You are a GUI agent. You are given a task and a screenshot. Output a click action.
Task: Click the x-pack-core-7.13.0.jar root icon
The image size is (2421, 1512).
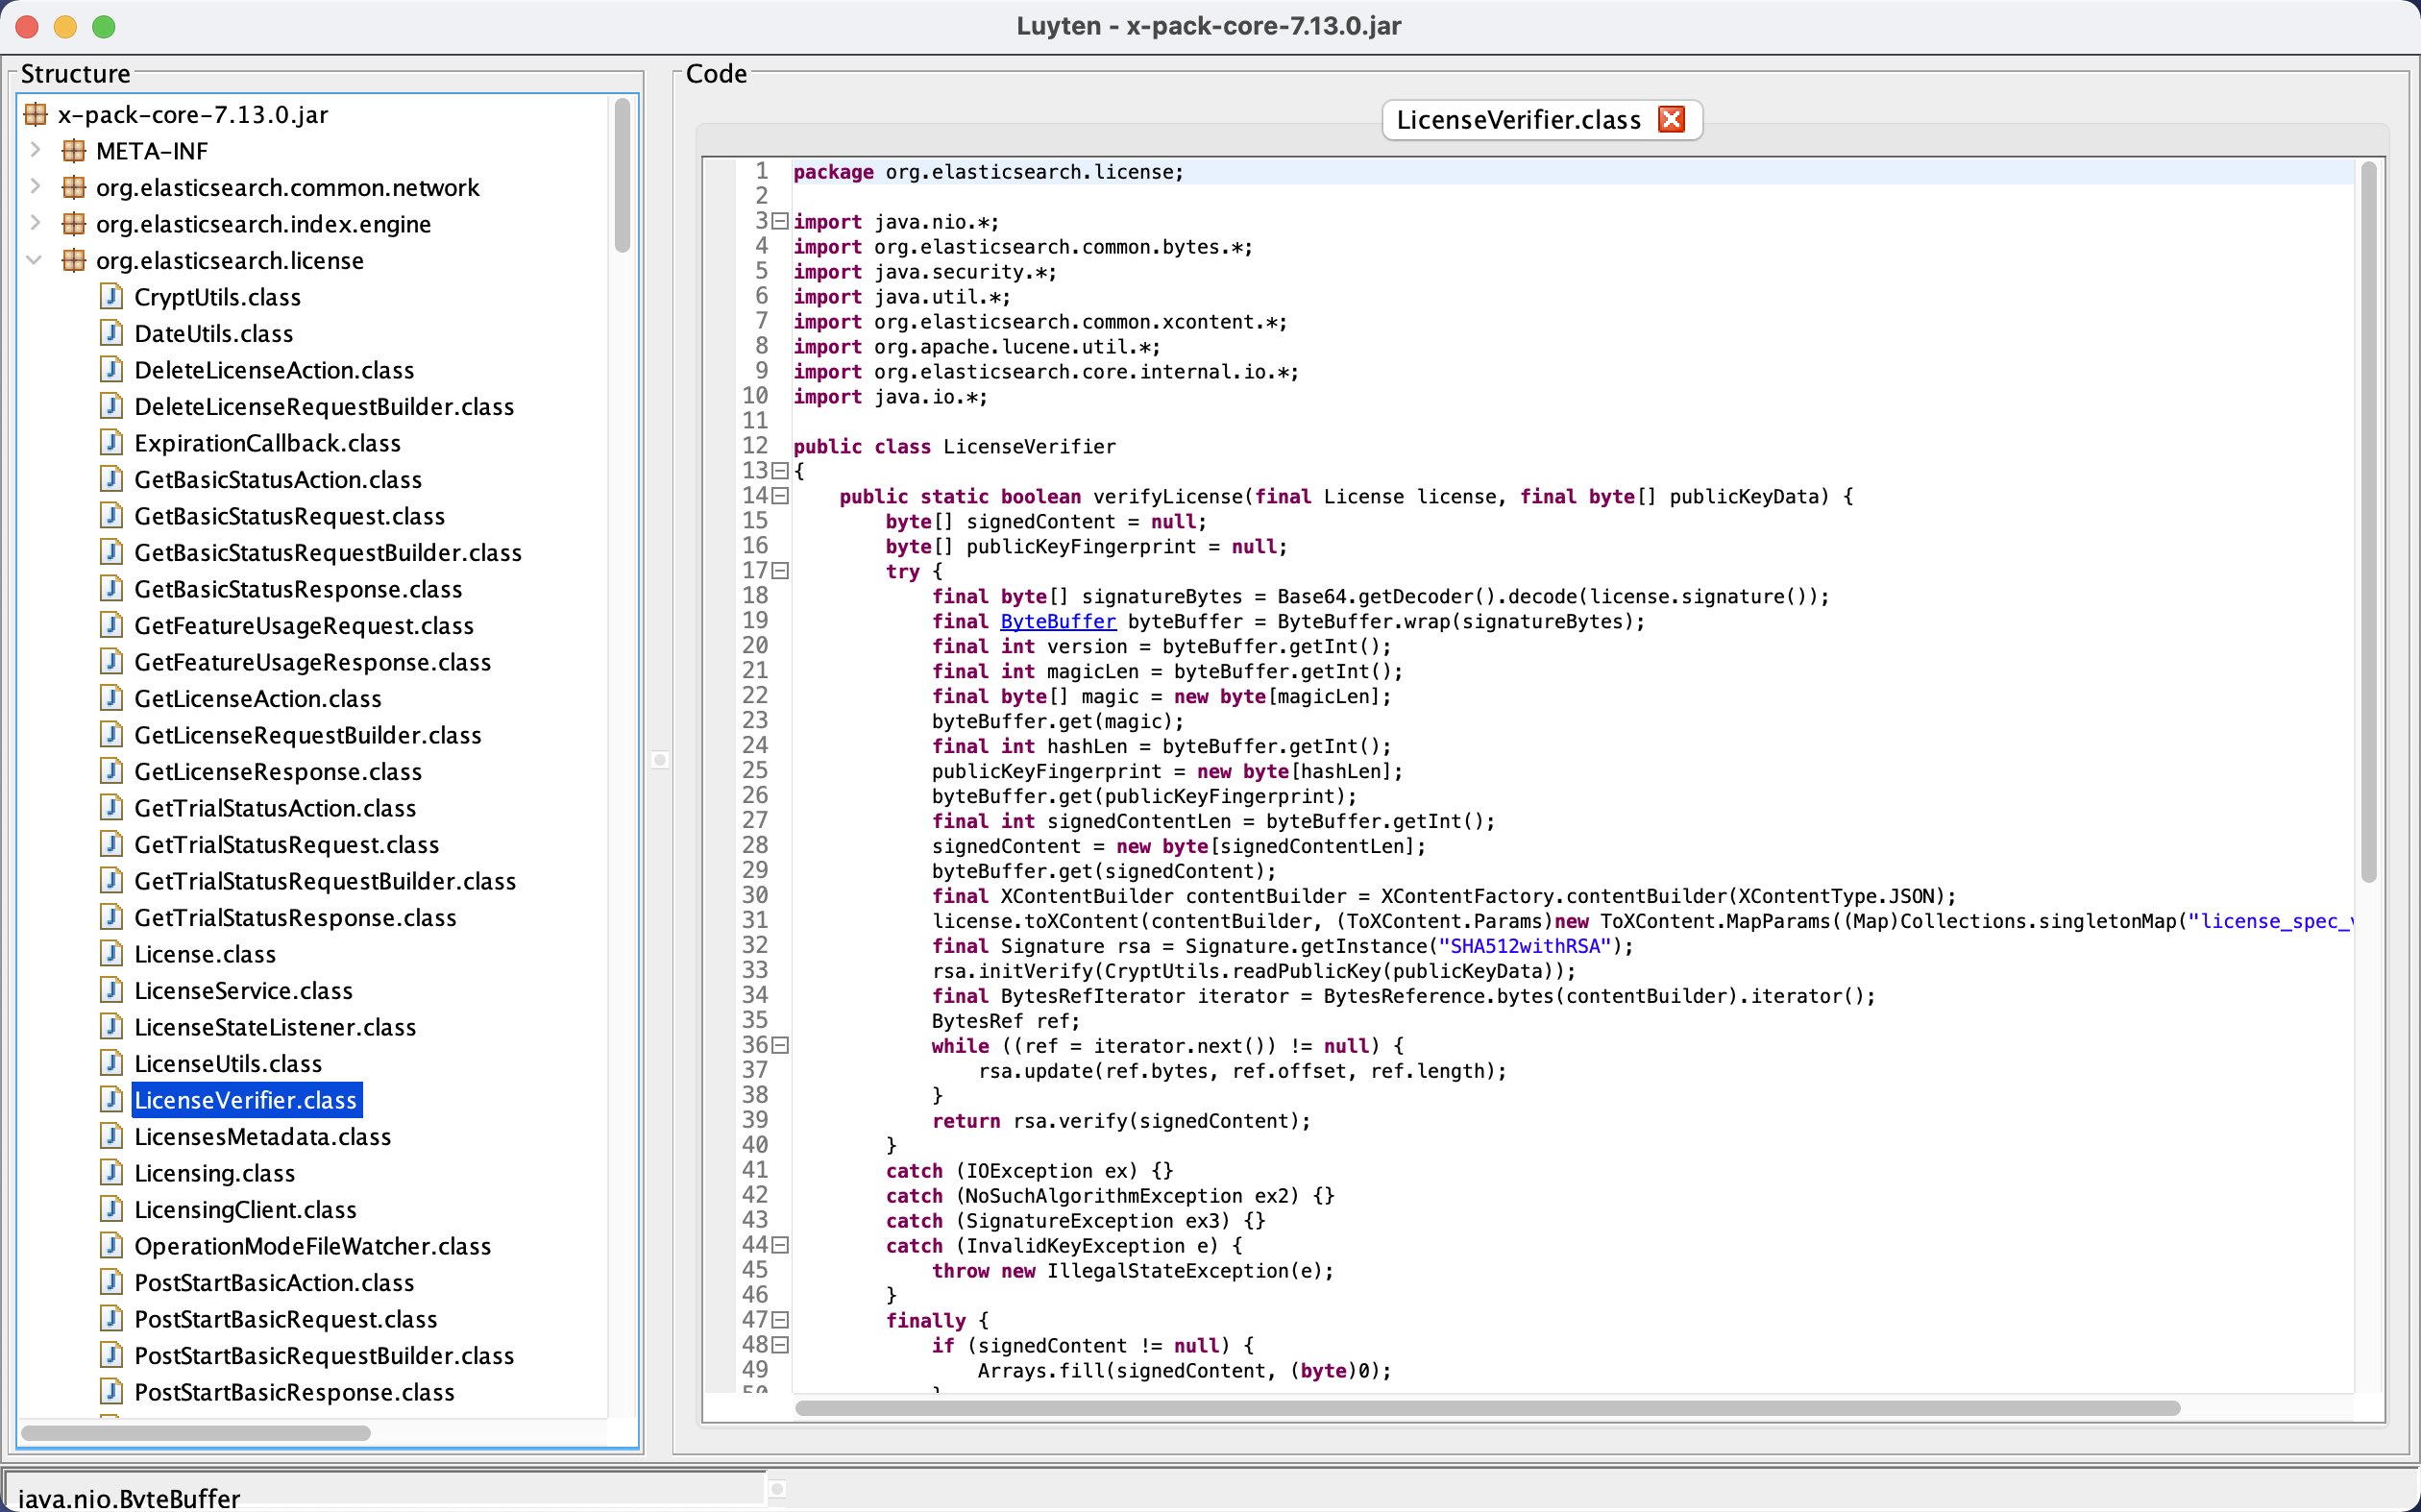[x=36, y=114]
